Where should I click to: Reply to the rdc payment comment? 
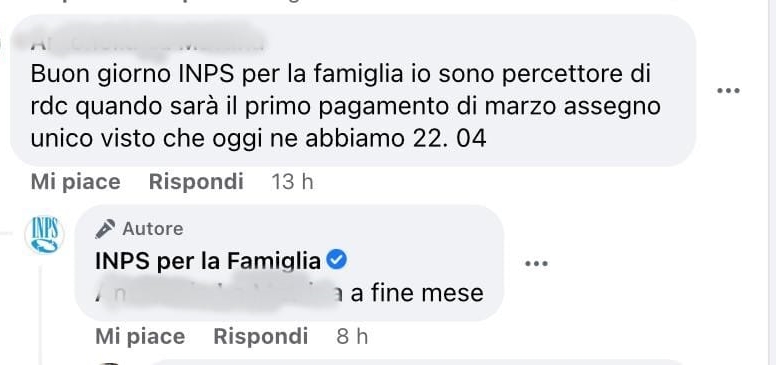tap(196, 182)
